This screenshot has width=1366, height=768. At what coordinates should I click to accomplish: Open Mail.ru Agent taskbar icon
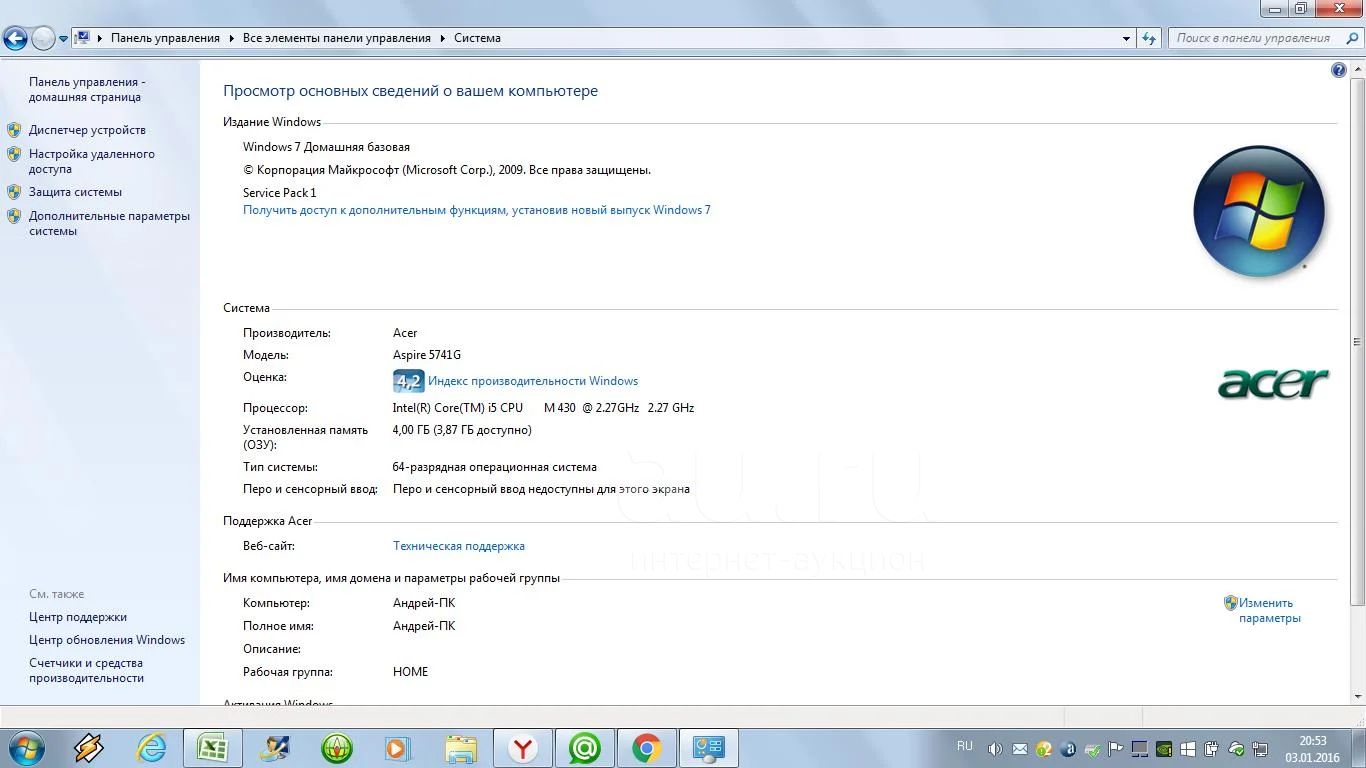pyautogui.click(x=584, y=748)
